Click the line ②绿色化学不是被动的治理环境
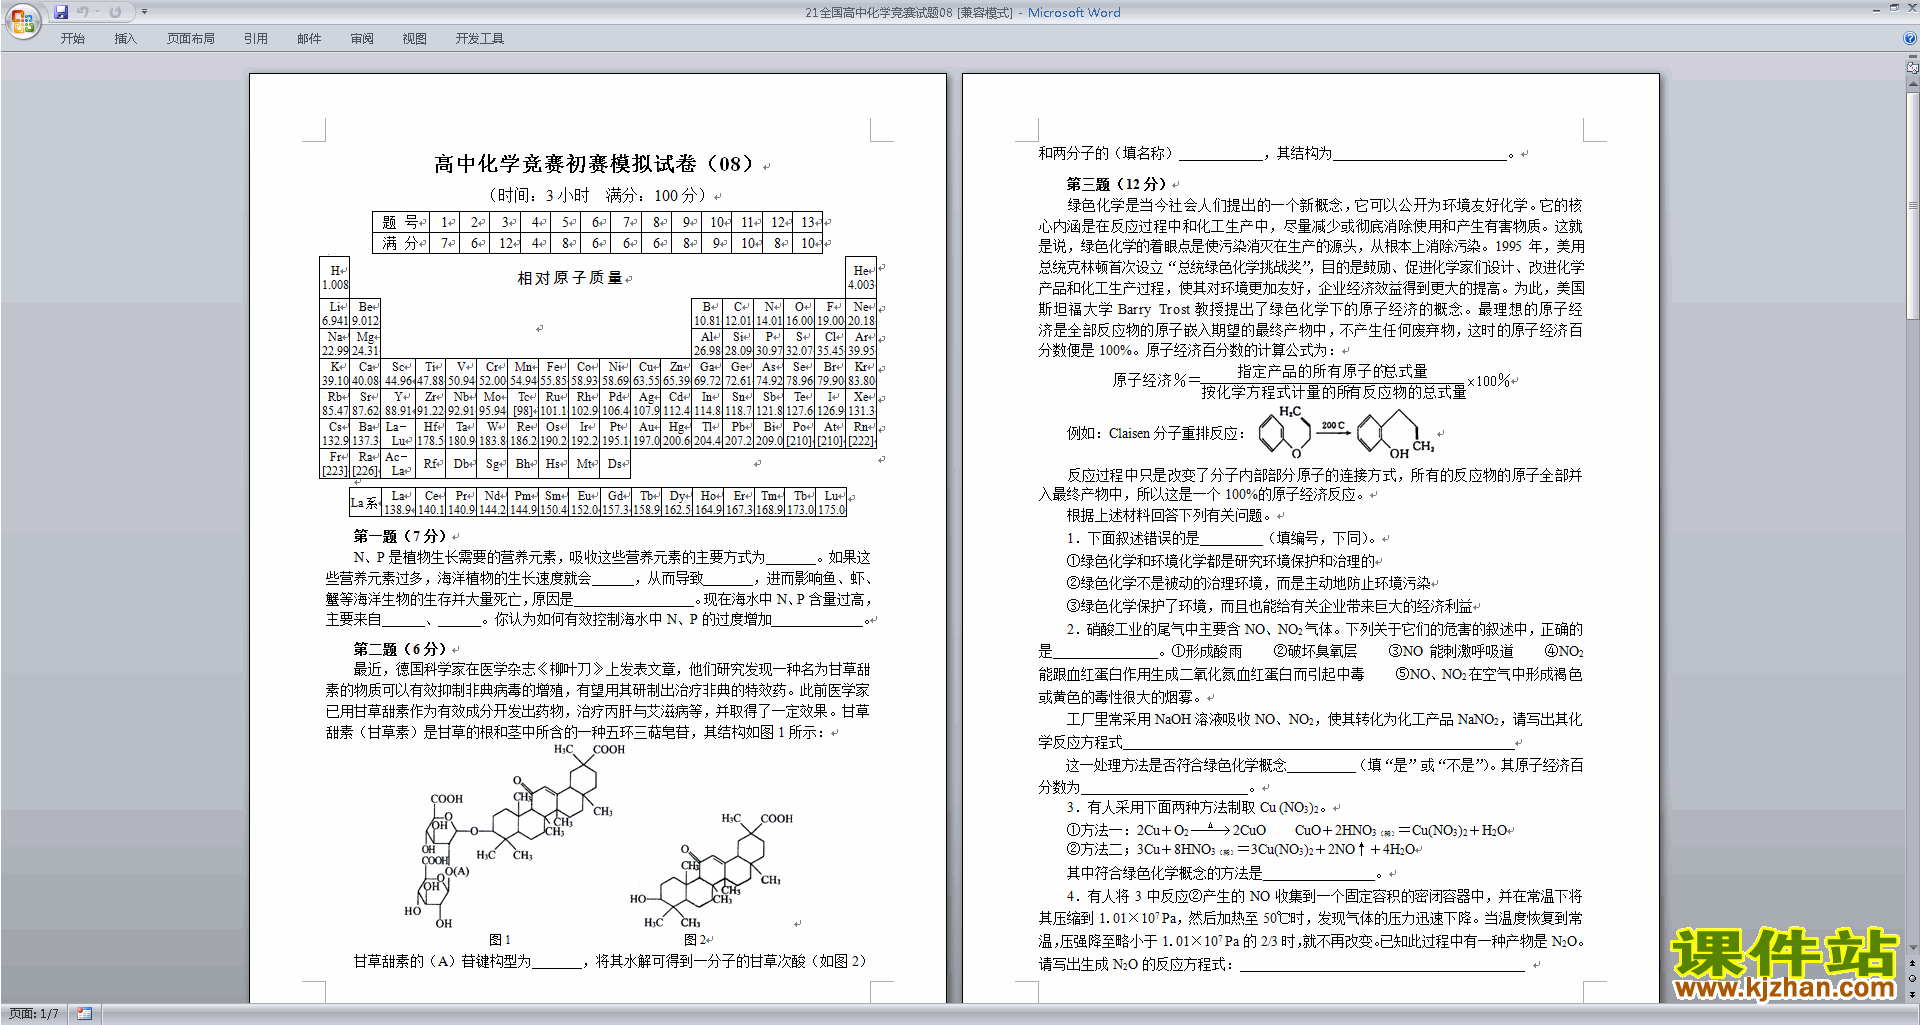Image resolution: width=1920 pixels, height=1025 pixels. coord(1250,583)
